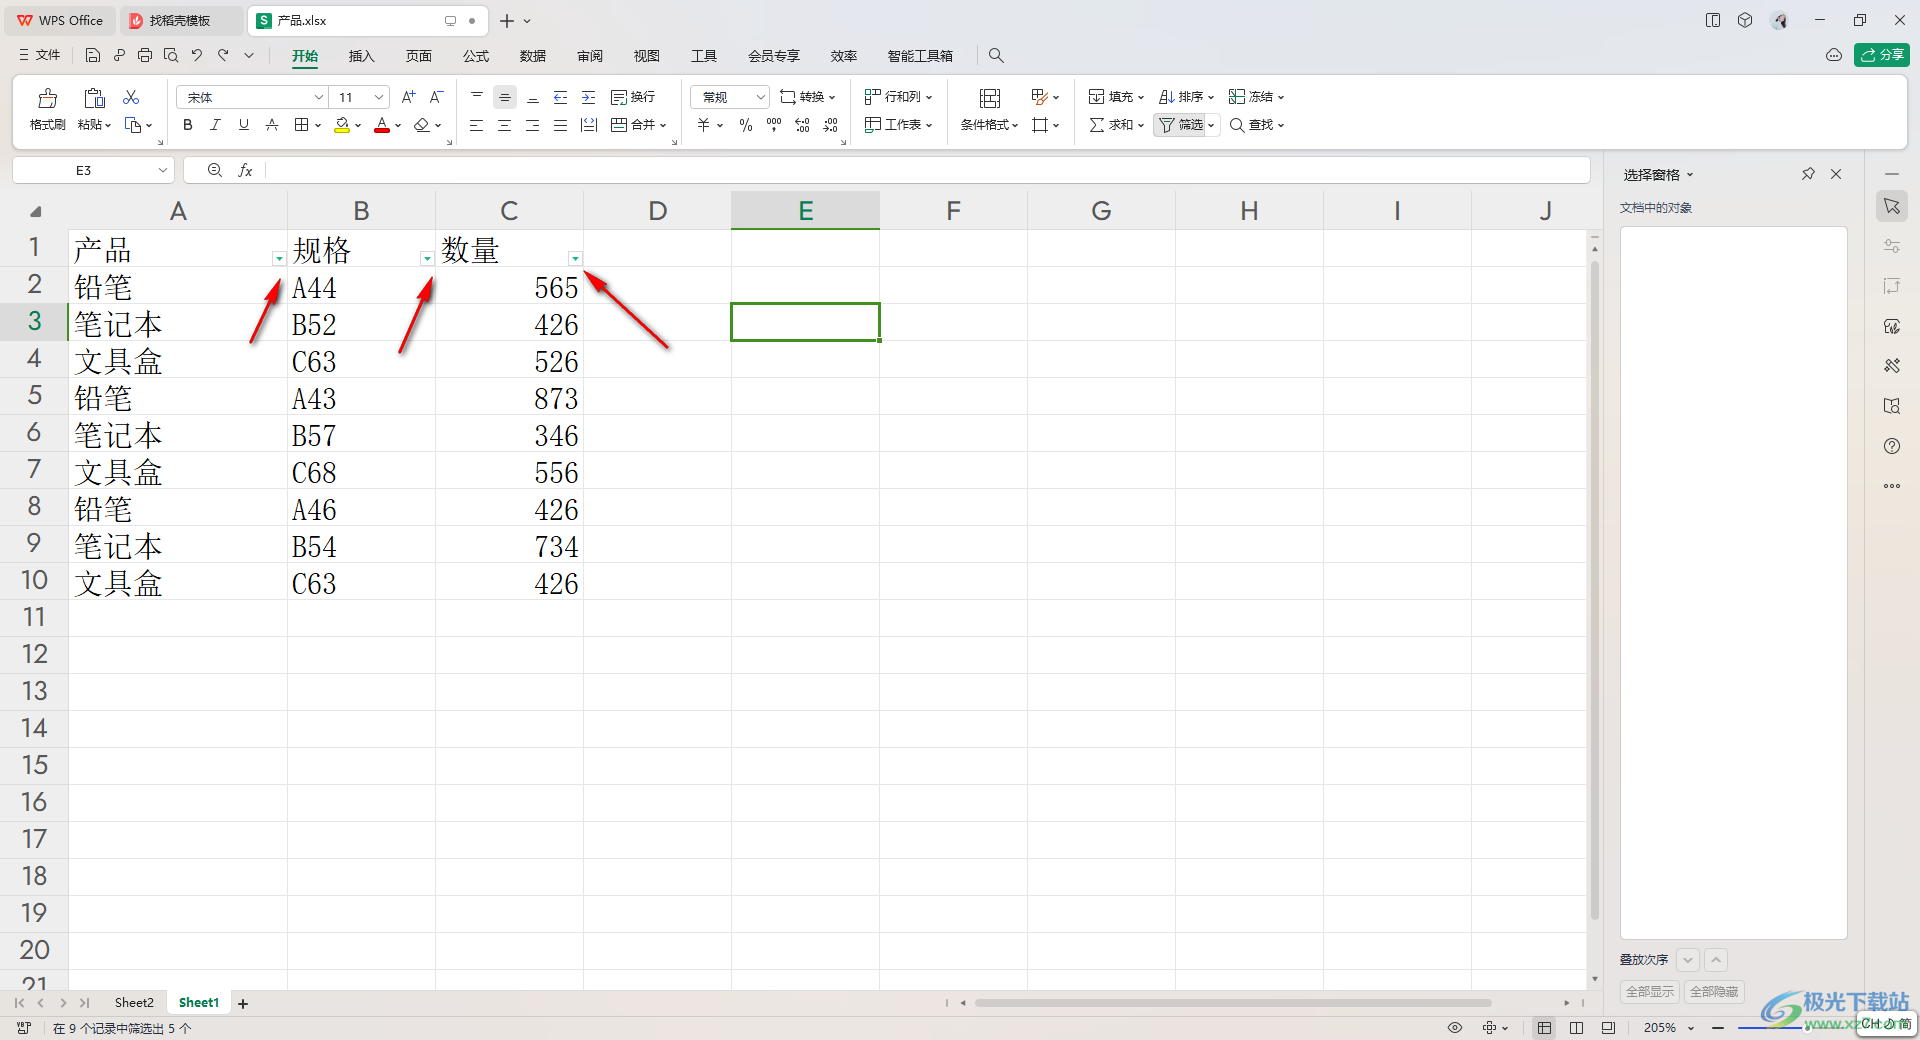1920x1040 pixels.
Task: Click the increase decimal places icon
Action: (x=802, y=125)
